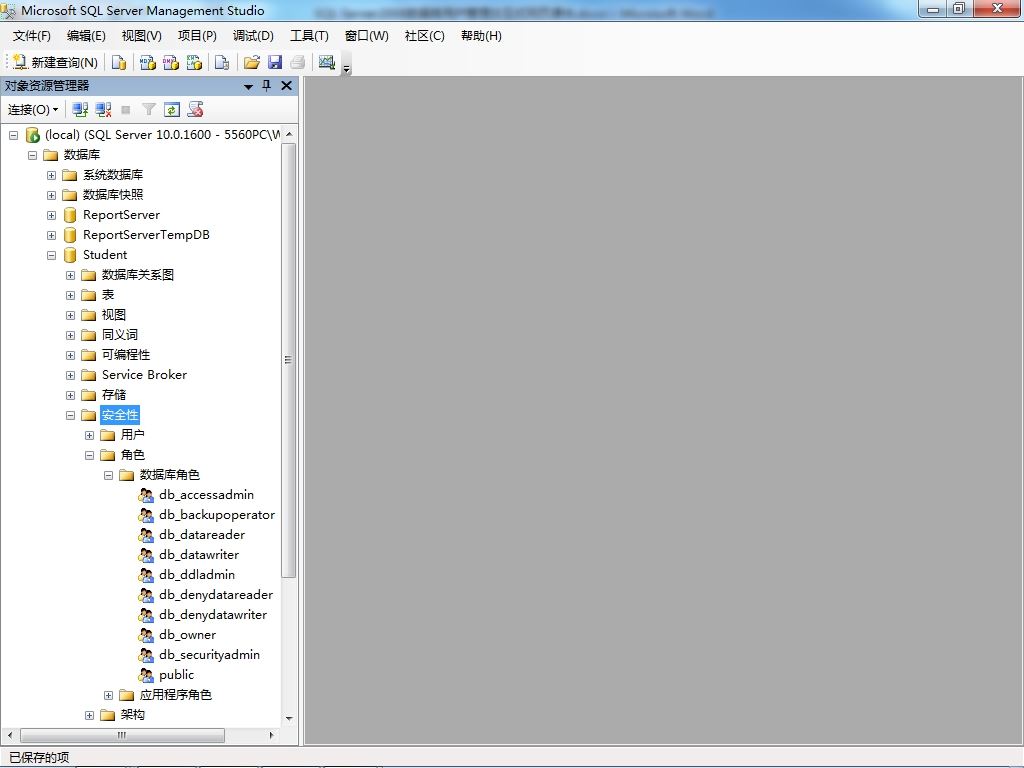
Task: Open Object Explorer window position dropdown arrow
Action: (x=248, y=86)
